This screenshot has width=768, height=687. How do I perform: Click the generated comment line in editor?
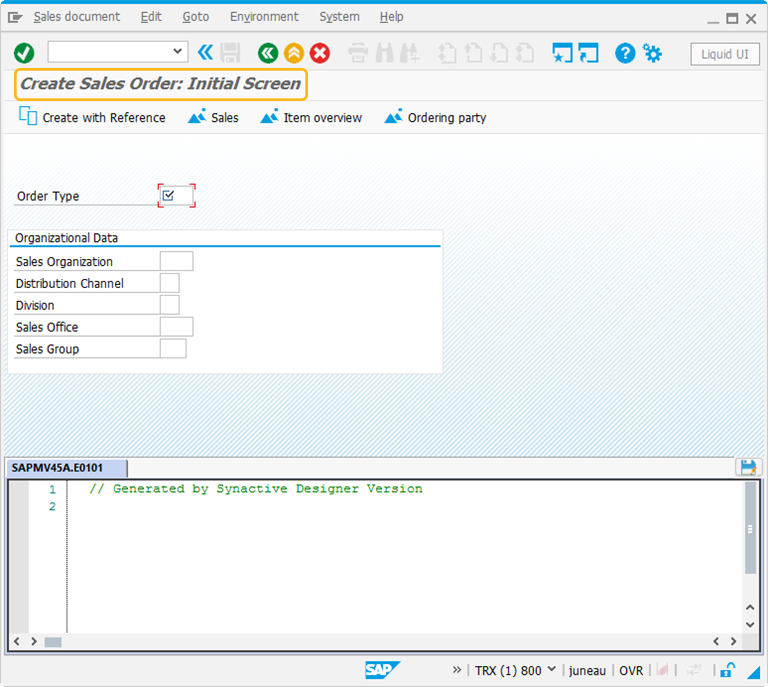click(x=255, y=489)
